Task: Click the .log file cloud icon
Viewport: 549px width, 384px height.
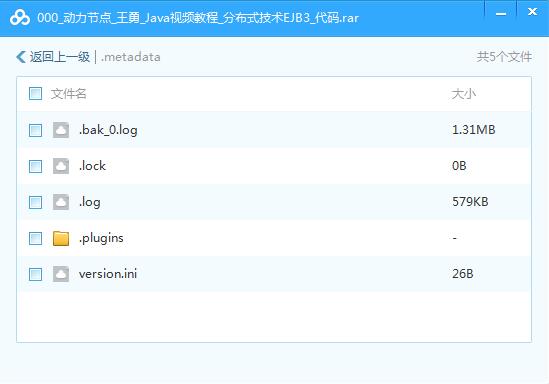Action: [61, 202]
